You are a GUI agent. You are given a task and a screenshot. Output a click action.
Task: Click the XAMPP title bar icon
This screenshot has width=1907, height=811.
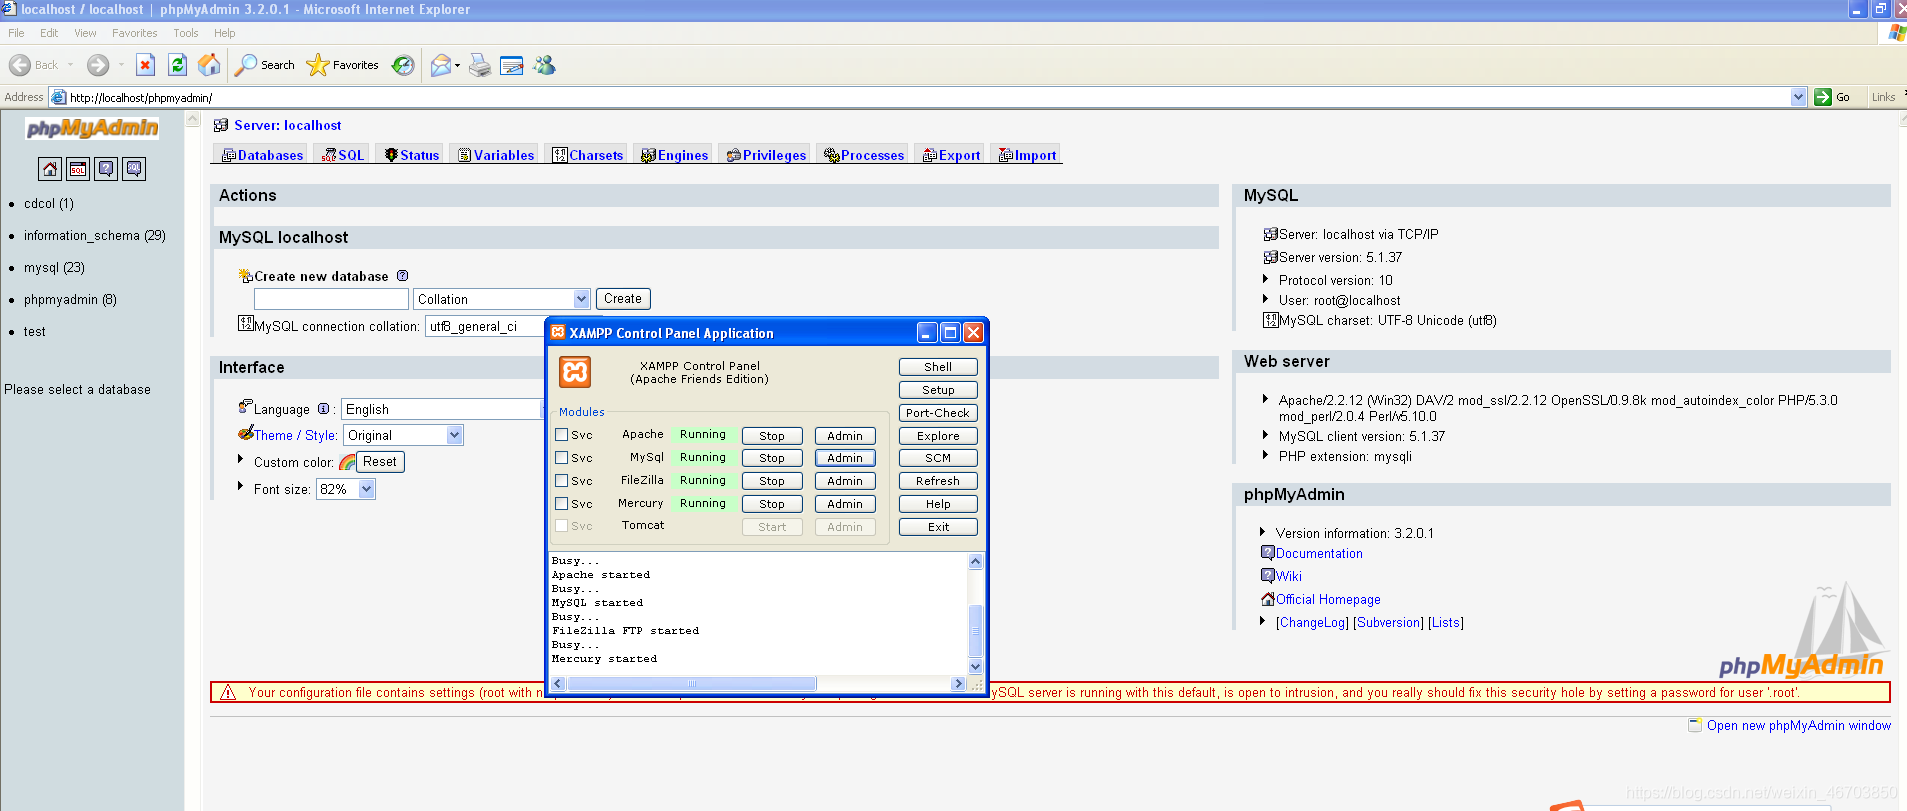coord(558,332)
